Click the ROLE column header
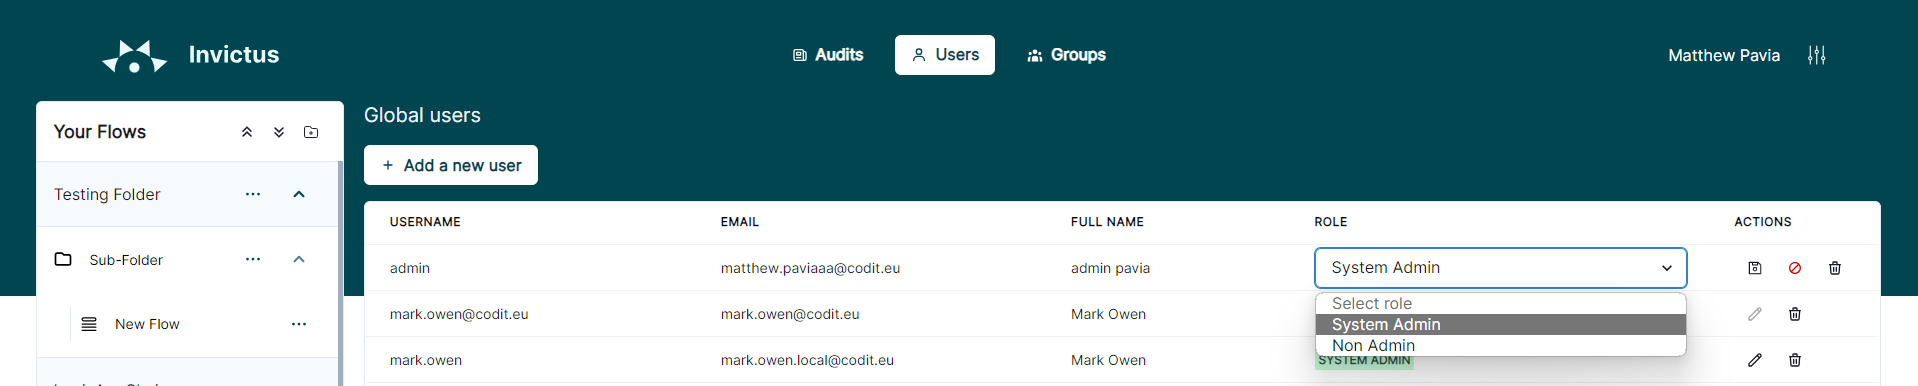 [x=1331, y=222]
